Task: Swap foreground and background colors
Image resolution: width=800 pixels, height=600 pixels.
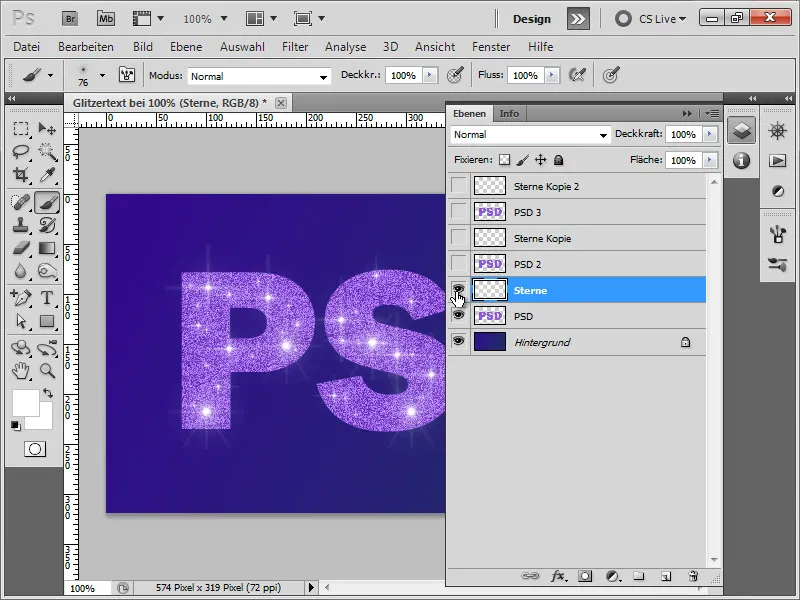Action: click(x=48, y=393)
